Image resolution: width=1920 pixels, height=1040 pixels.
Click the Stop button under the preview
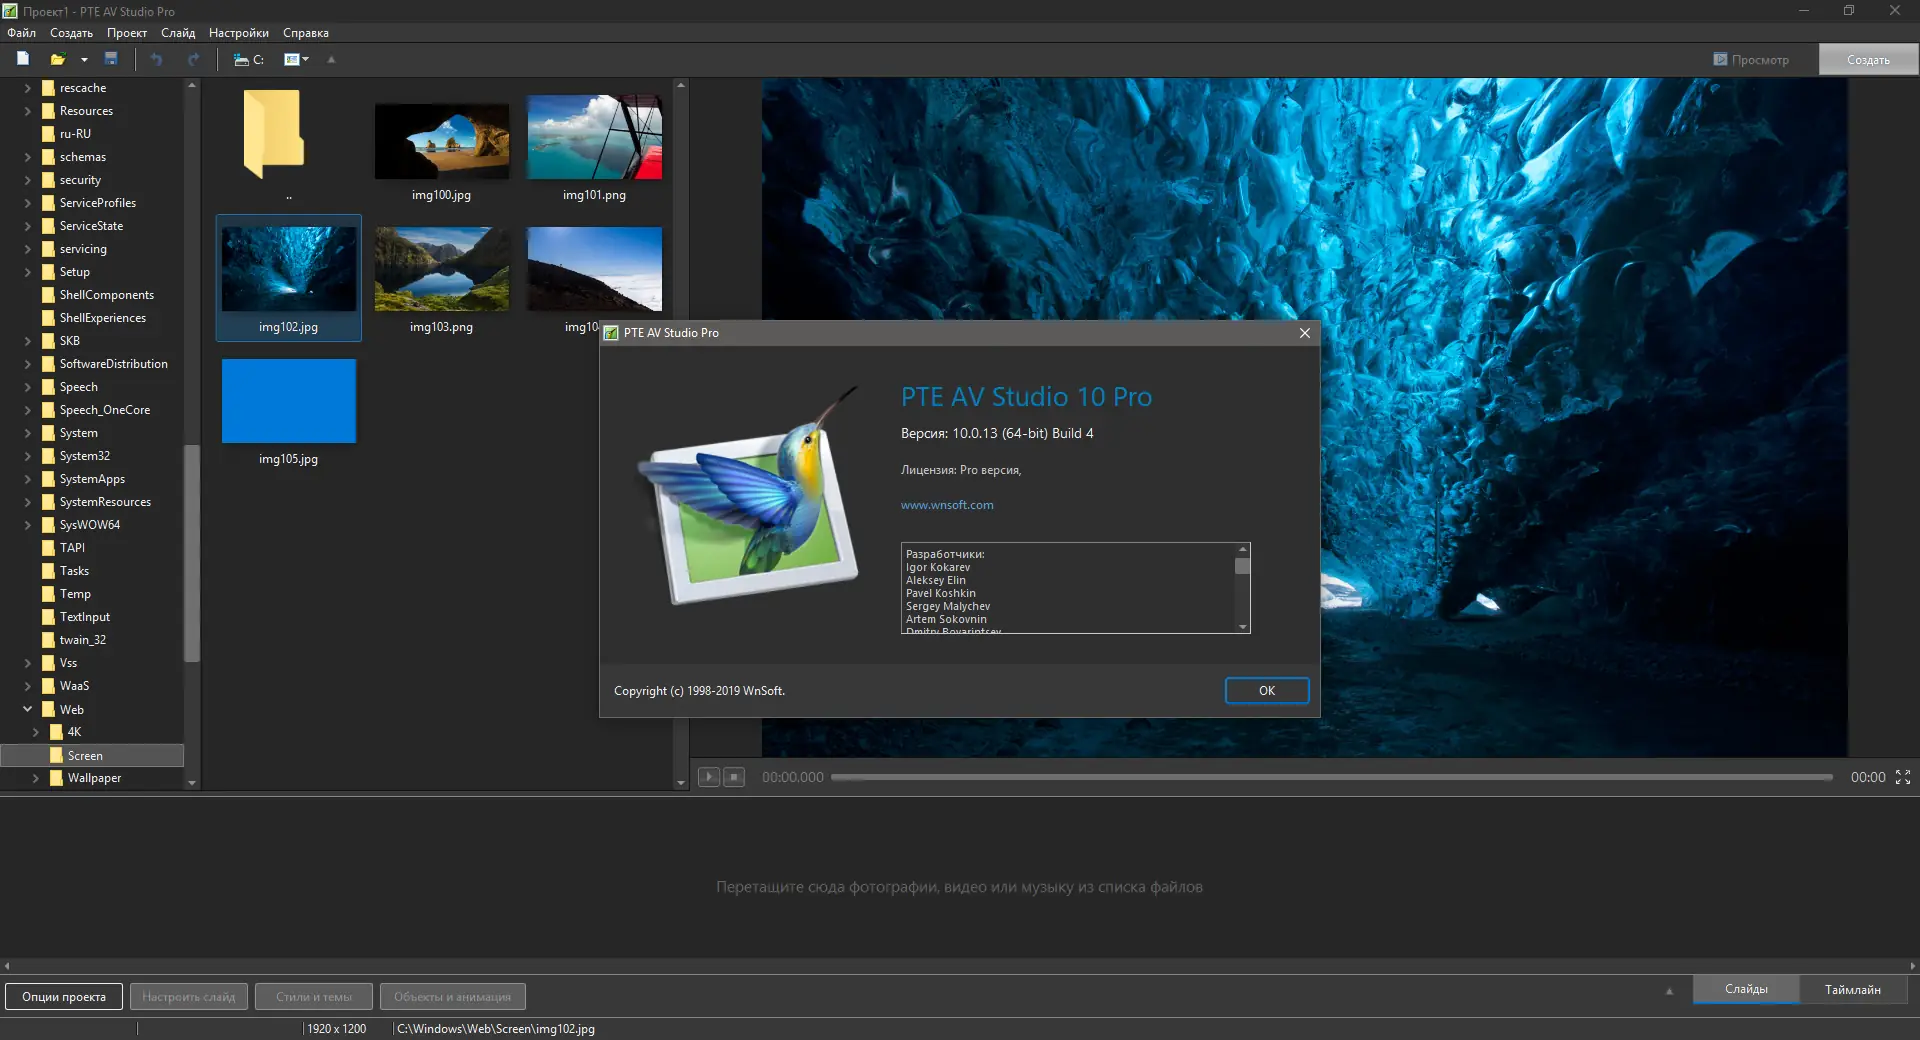(x=734, y=777)
